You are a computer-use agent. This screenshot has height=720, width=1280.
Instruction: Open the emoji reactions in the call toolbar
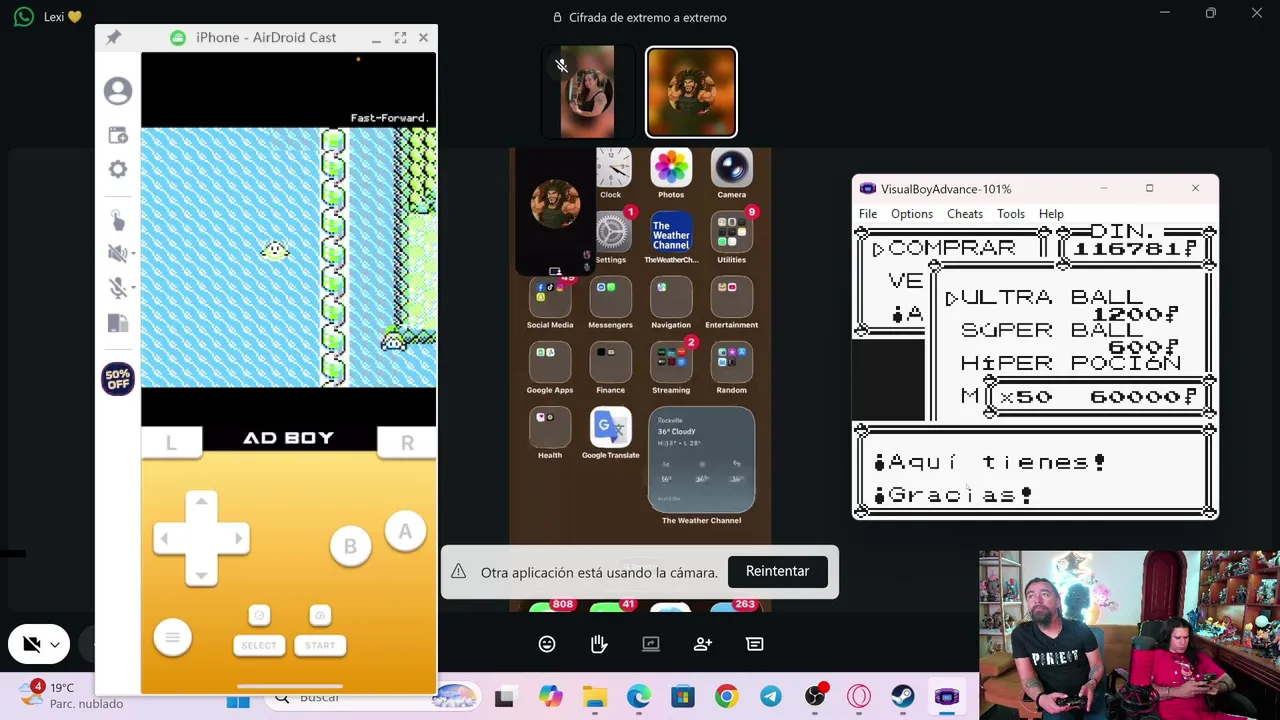[547, 644]
